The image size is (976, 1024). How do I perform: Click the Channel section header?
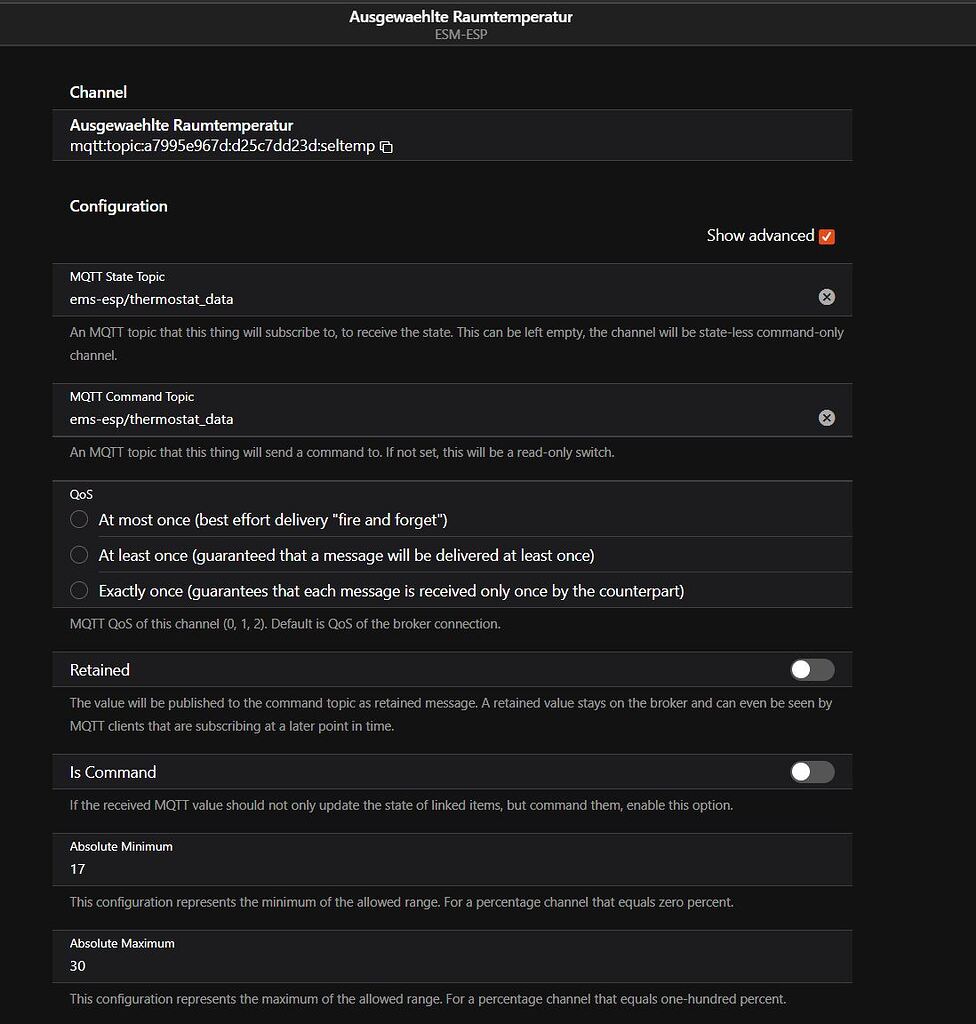(98, 92)
